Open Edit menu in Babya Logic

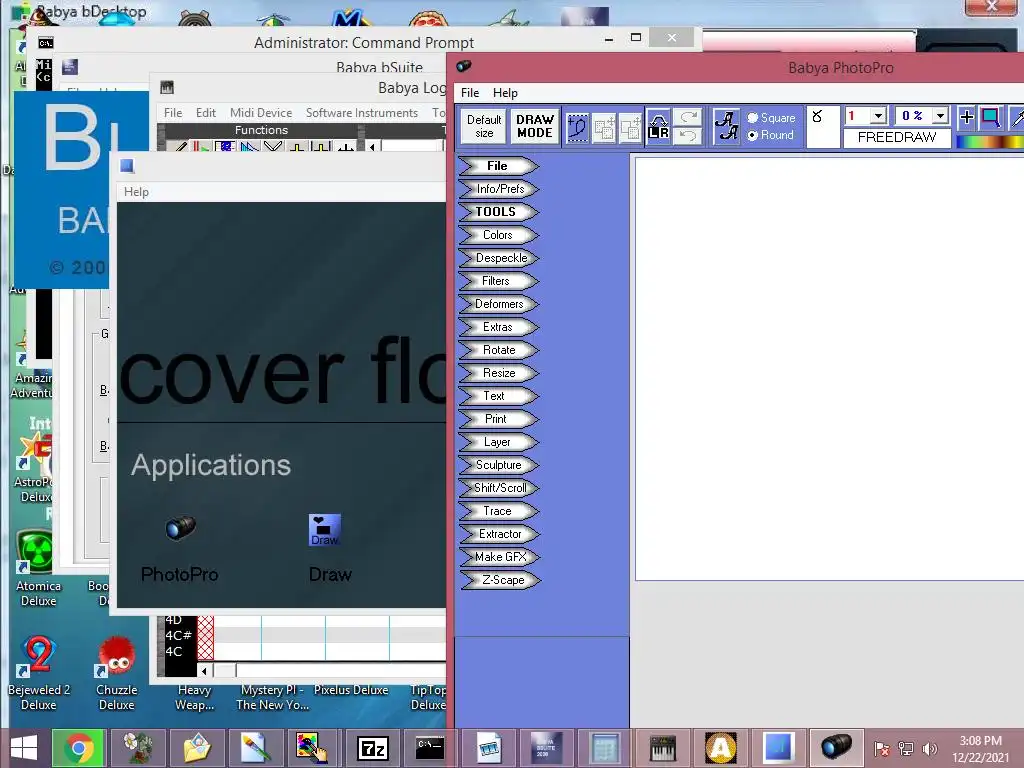(x=206, y=113)
